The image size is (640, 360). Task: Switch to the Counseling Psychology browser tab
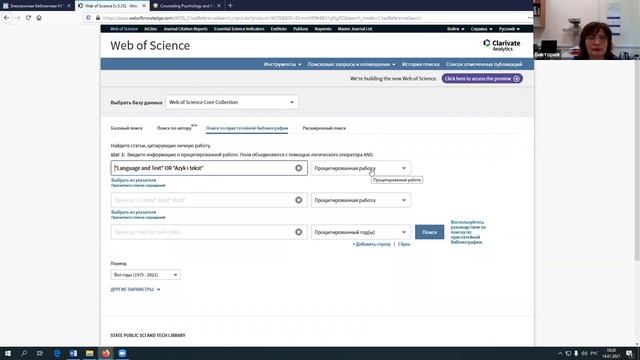pos(186,6)
